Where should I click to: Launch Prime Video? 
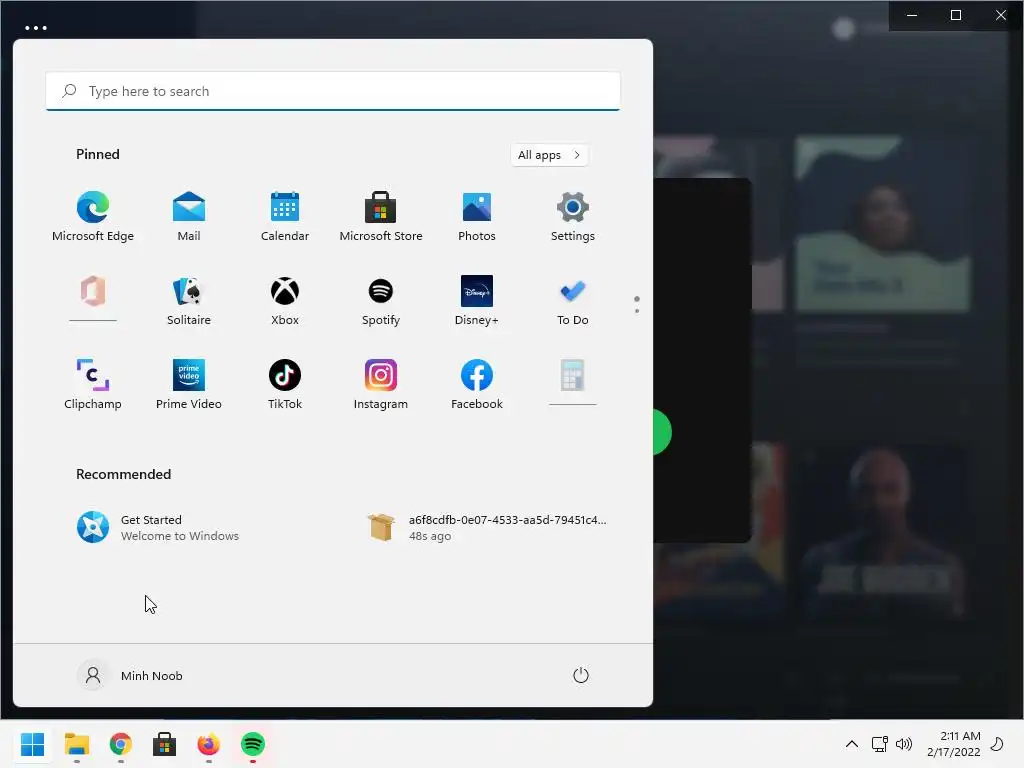click(x=189, y=385)
